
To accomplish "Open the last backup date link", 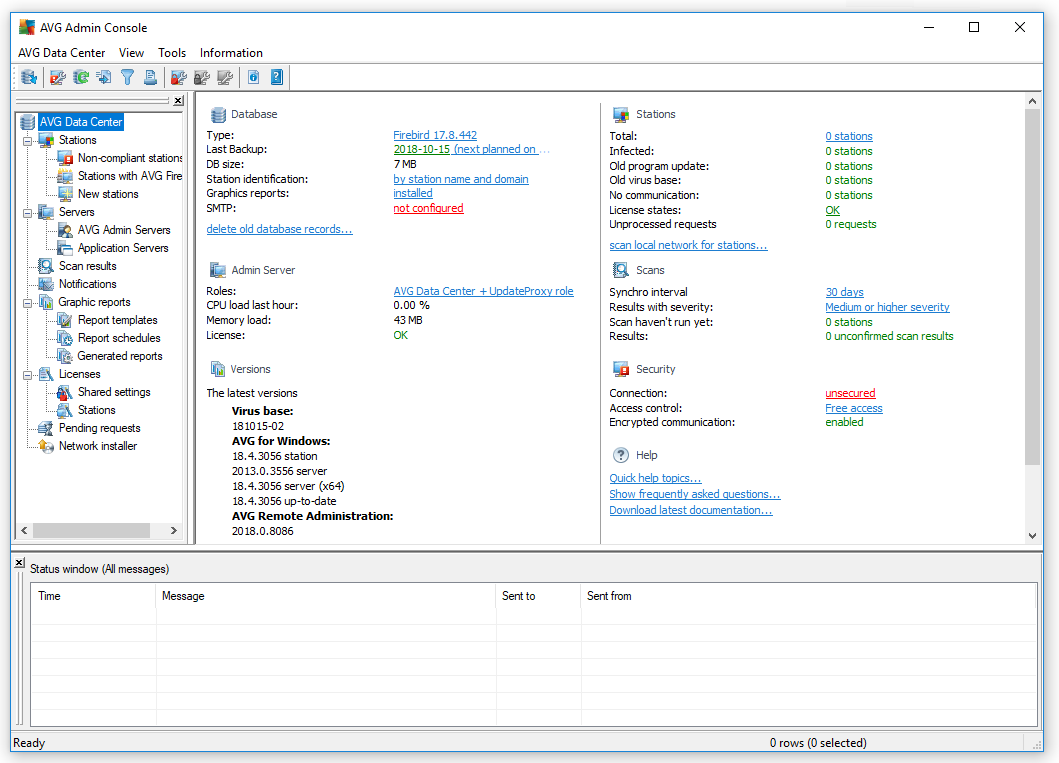I will (421, 149).
